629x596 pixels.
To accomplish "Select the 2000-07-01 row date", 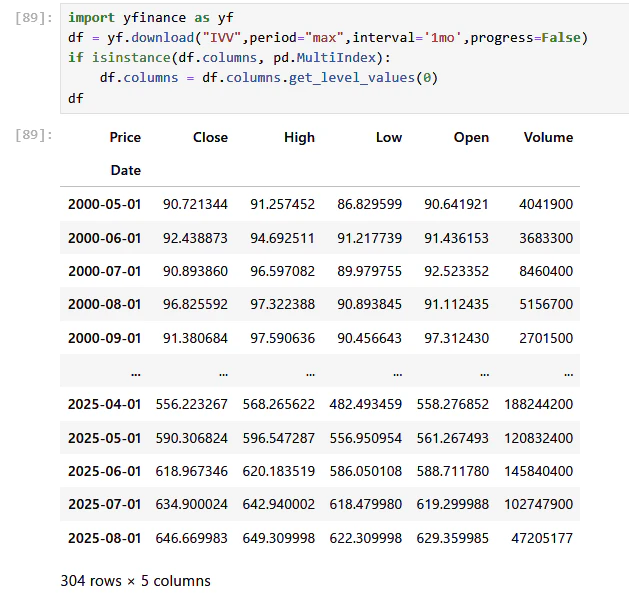I will (104, 271).
